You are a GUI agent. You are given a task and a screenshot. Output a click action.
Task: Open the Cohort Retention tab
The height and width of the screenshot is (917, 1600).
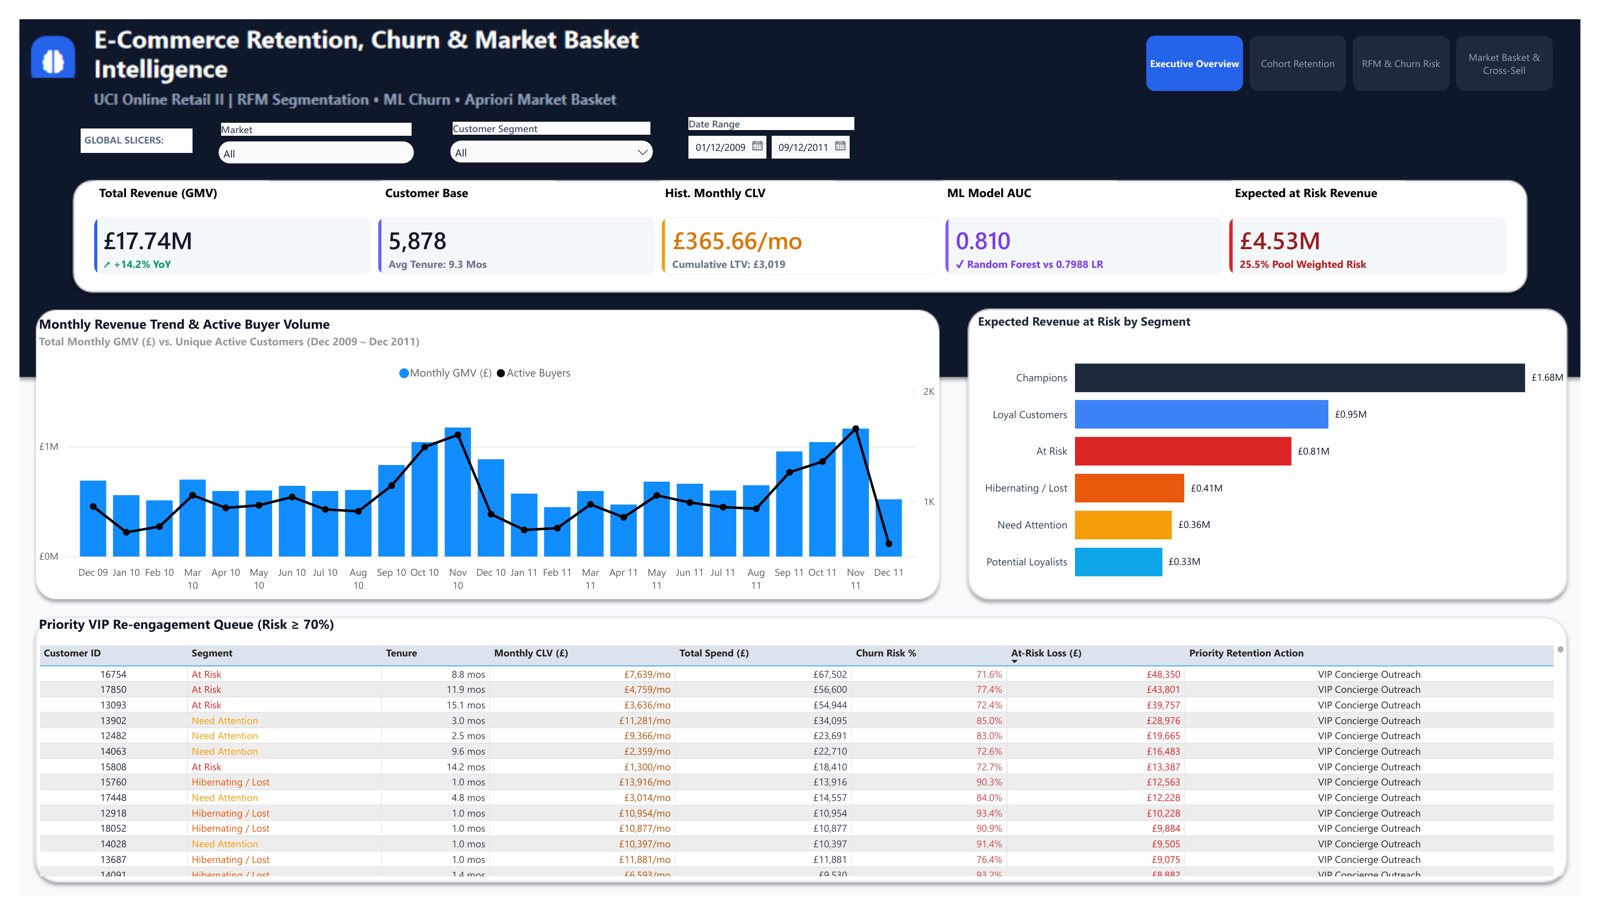coord(1297,64)
